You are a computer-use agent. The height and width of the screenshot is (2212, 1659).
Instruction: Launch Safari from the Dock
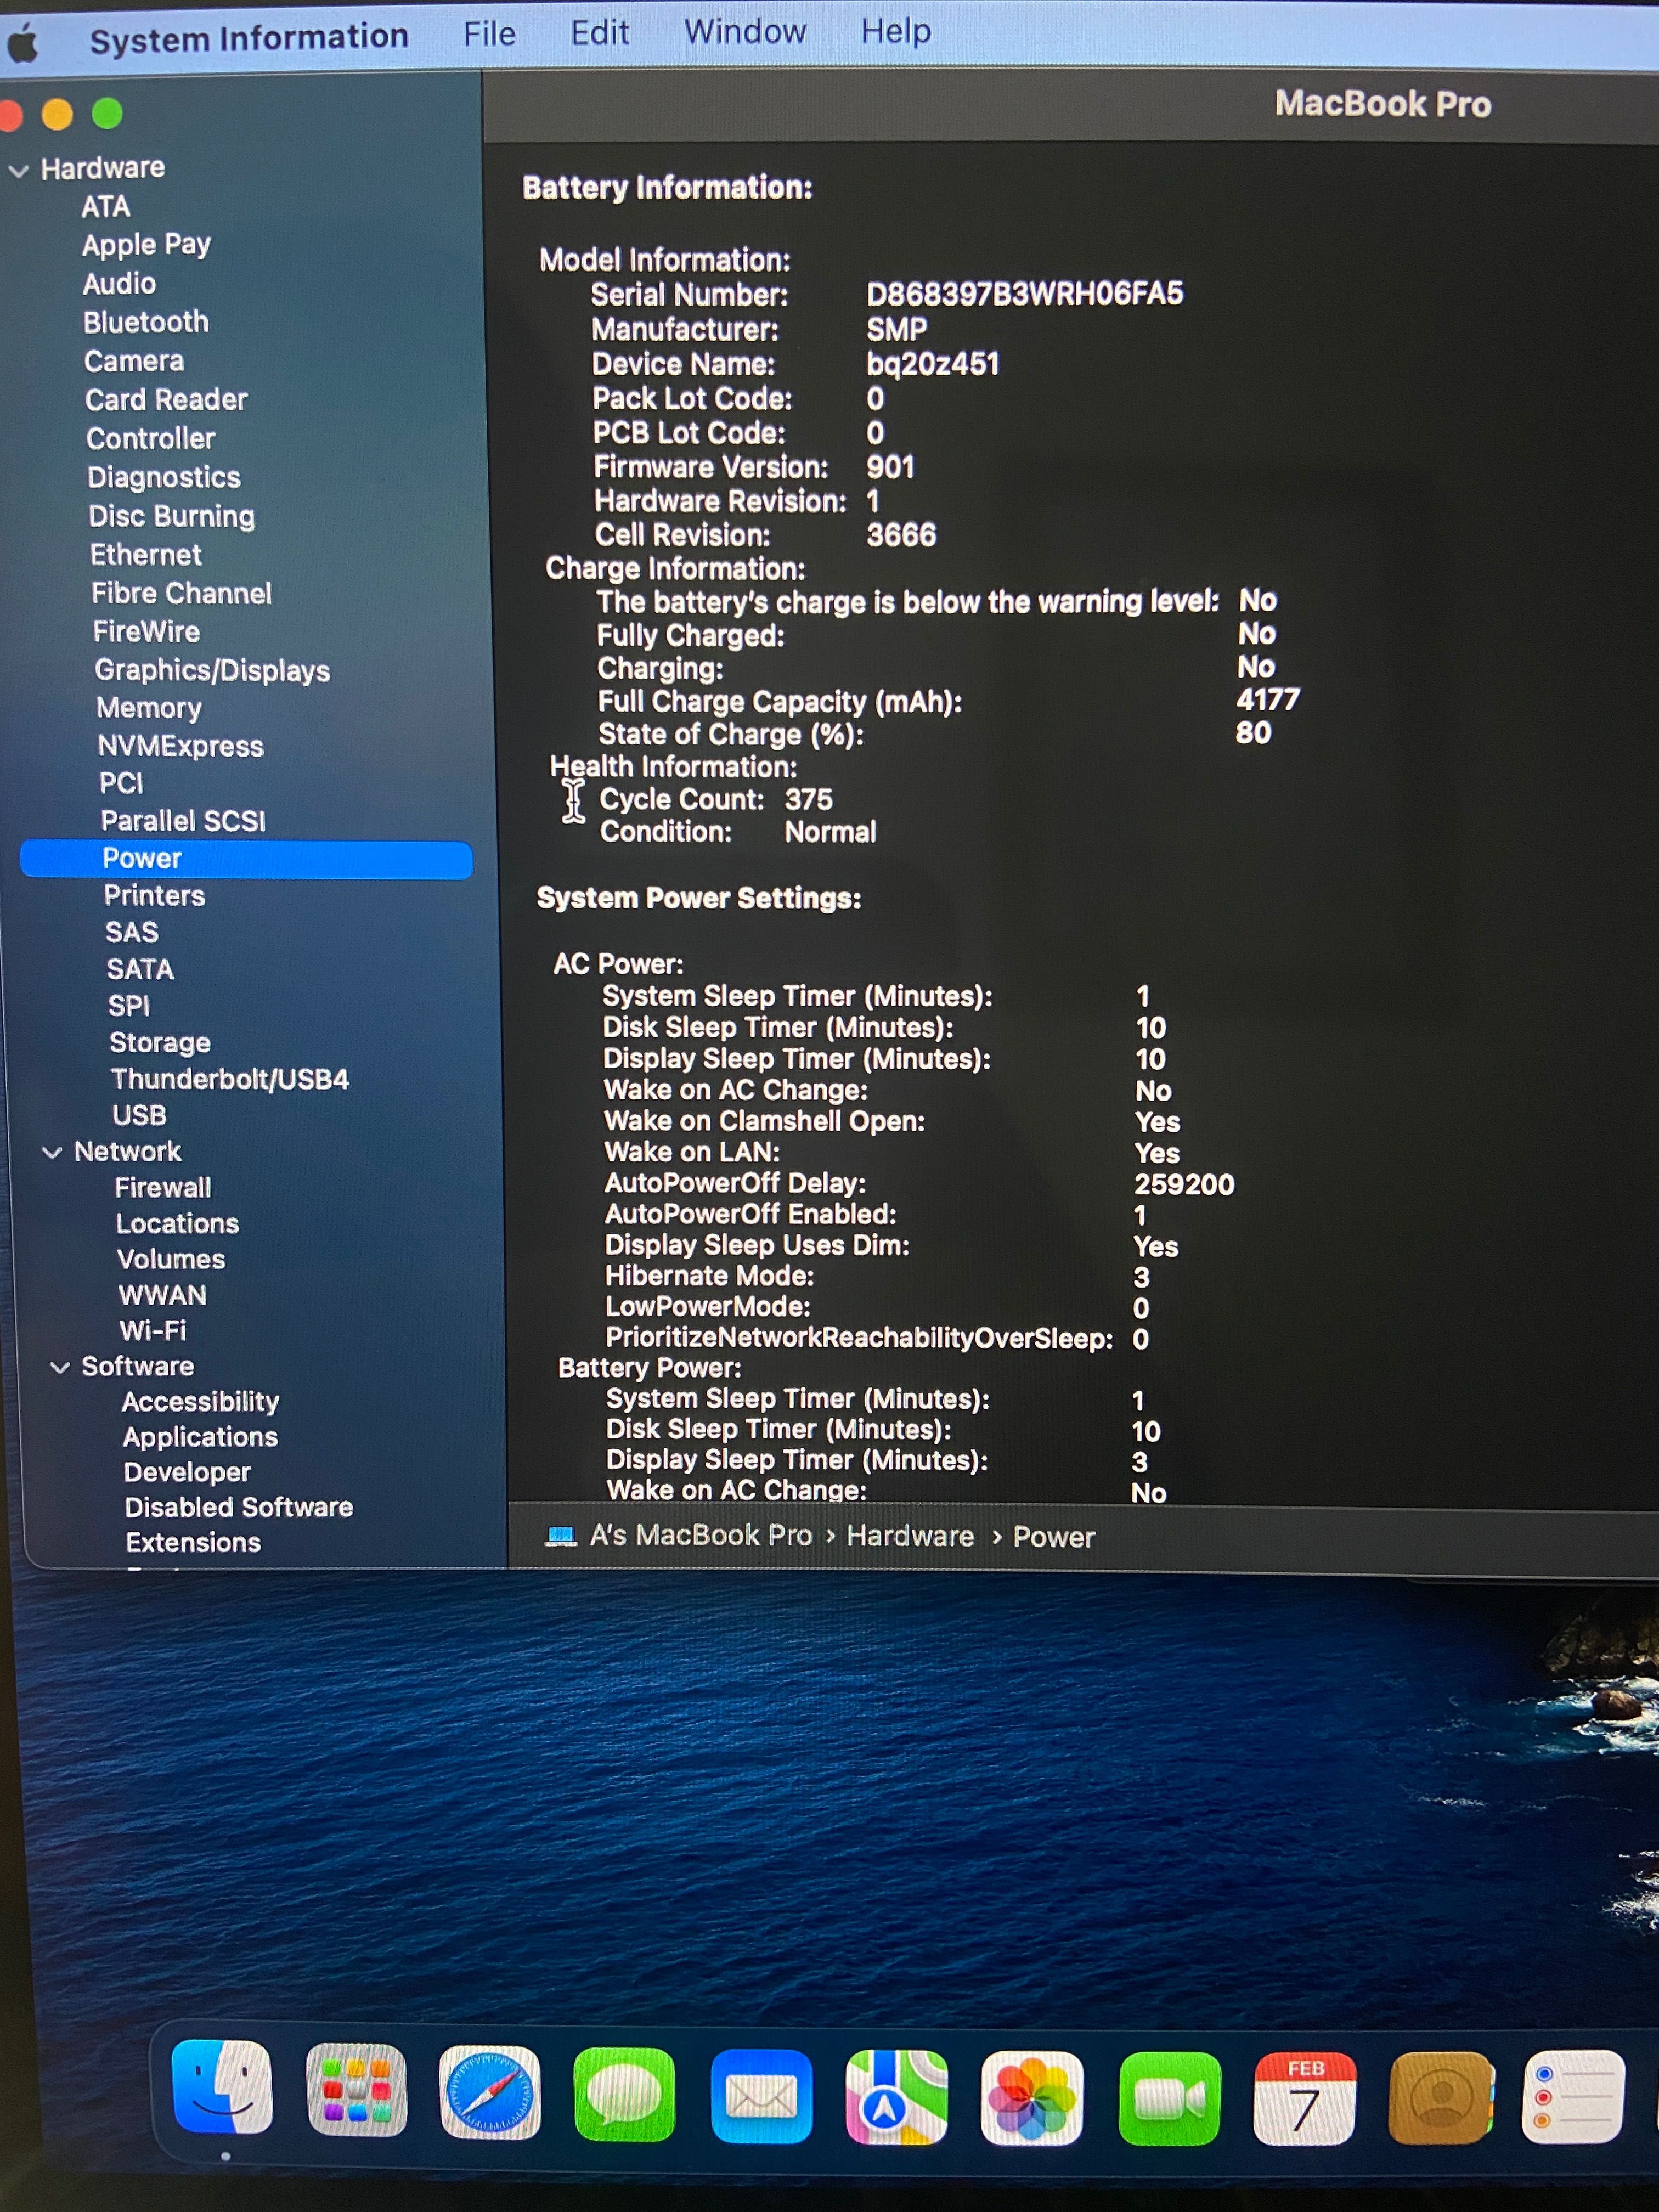[x=490, y=2092]
